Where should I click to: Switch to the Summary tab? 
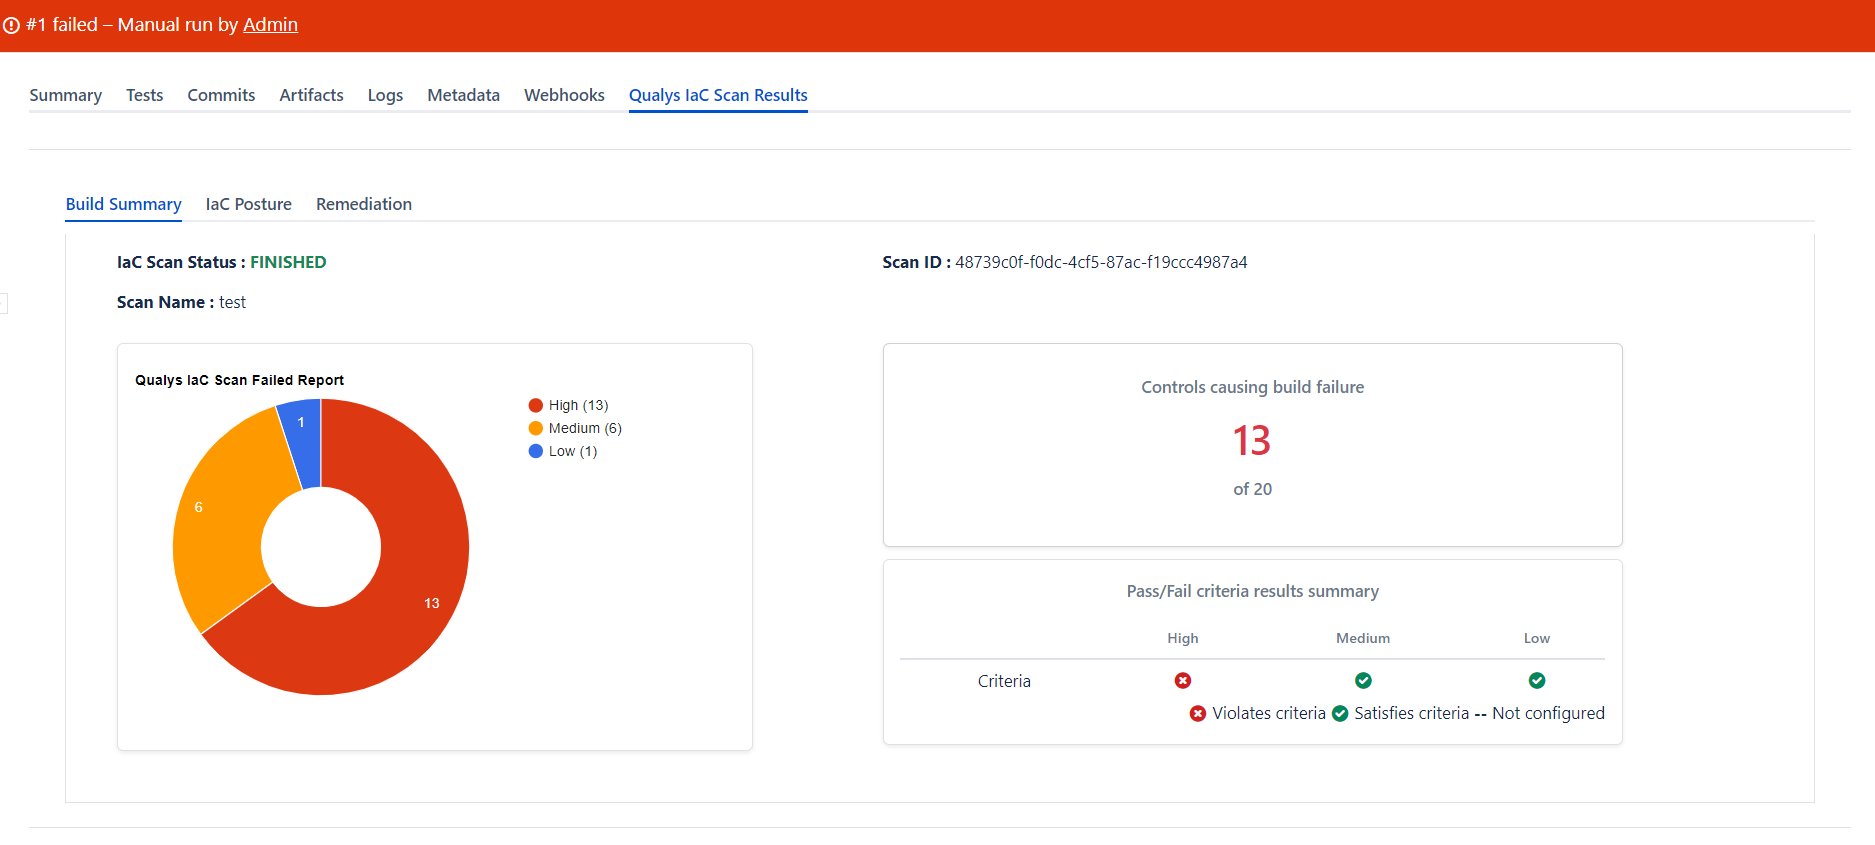point(66,95)
